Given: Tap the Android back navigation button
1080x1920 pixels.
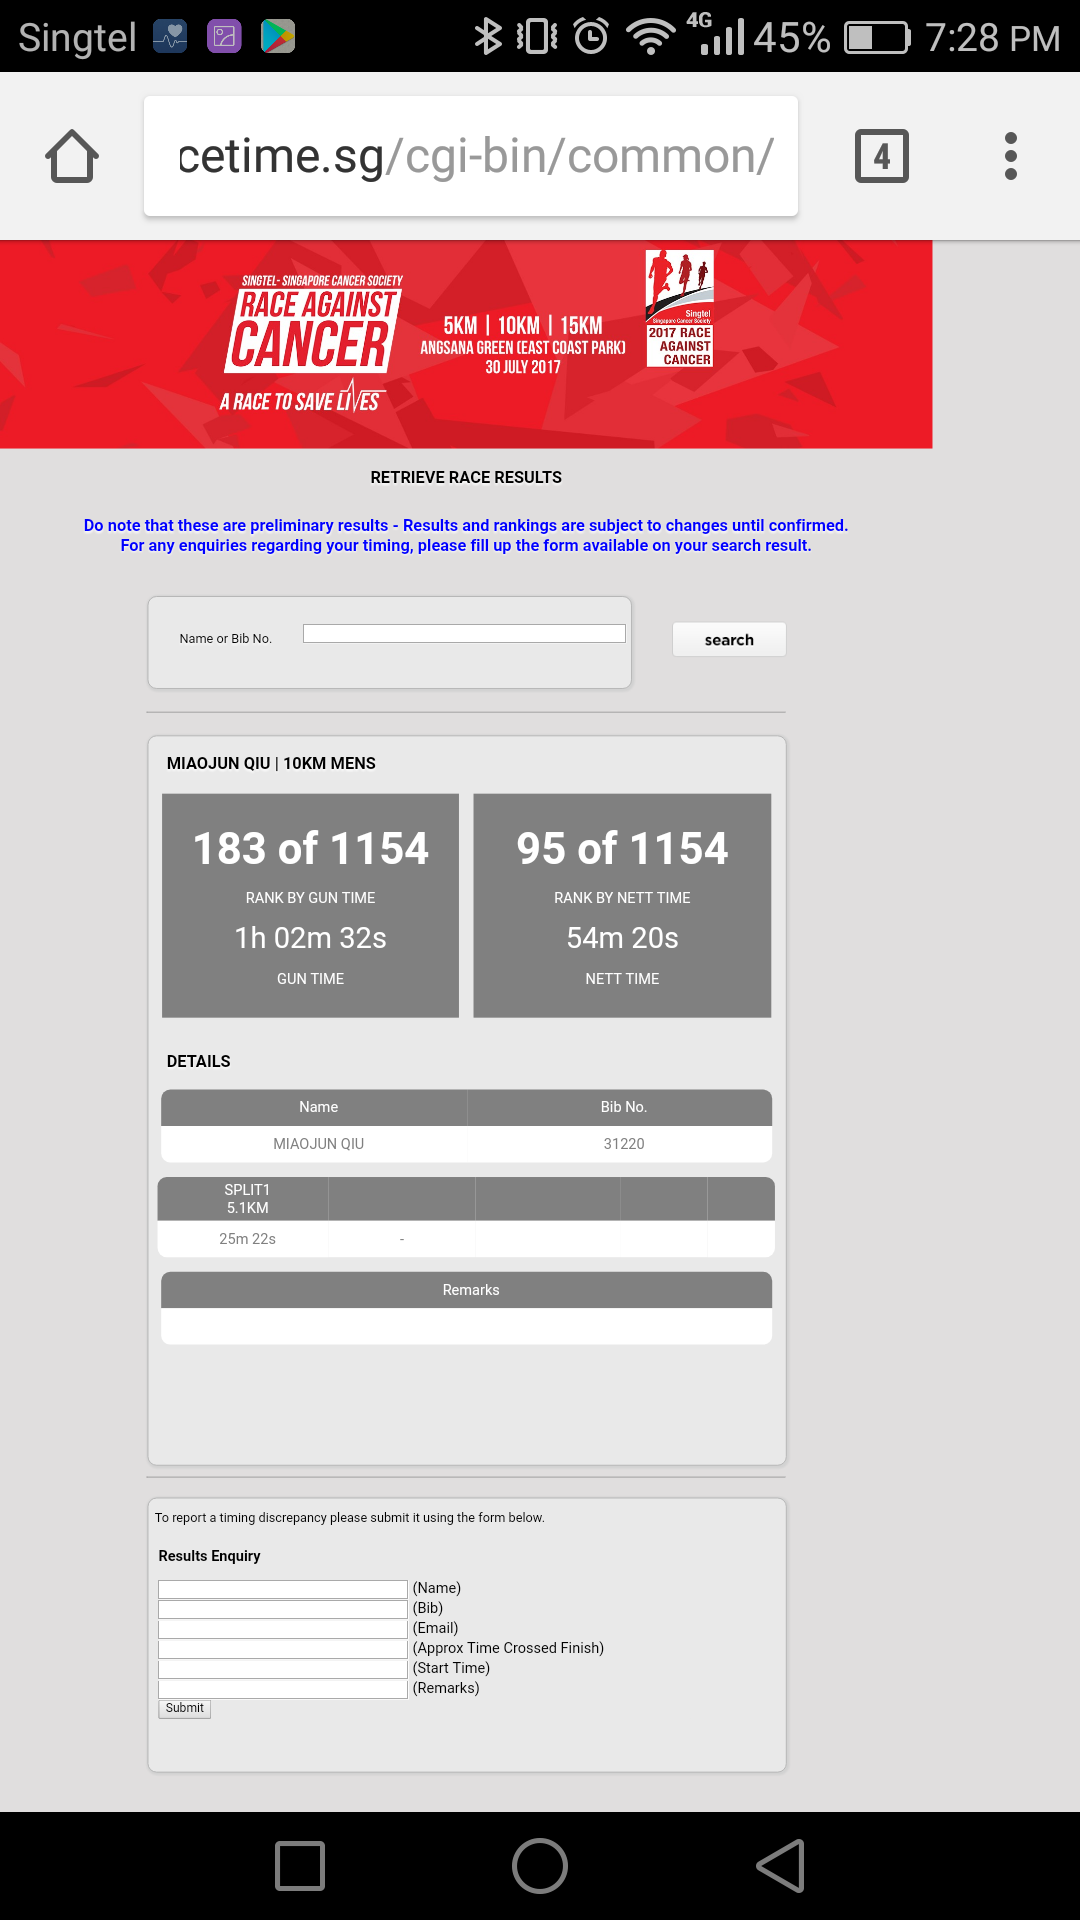Looking at the screenshot, I should coord(781,1866).
